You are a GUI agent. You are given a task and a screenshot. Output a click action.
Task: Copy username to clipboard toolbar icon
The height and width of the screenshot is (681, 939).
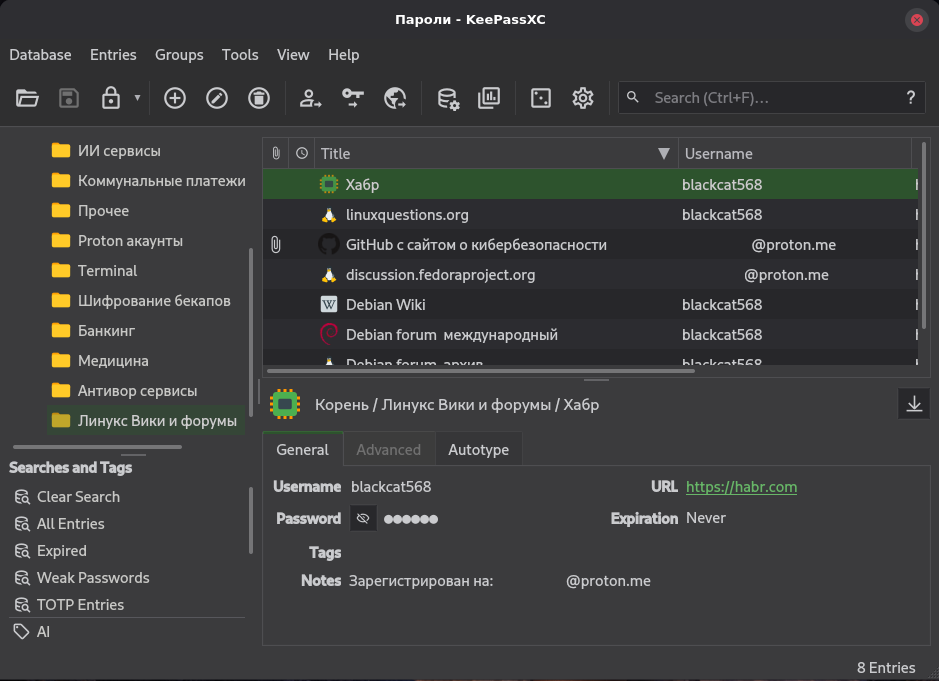tap(310, 98)
